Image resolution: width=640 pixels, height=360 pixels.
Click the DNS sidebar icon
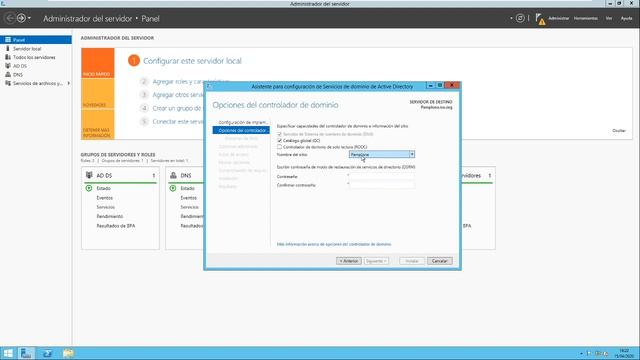(x=8, y=75)
